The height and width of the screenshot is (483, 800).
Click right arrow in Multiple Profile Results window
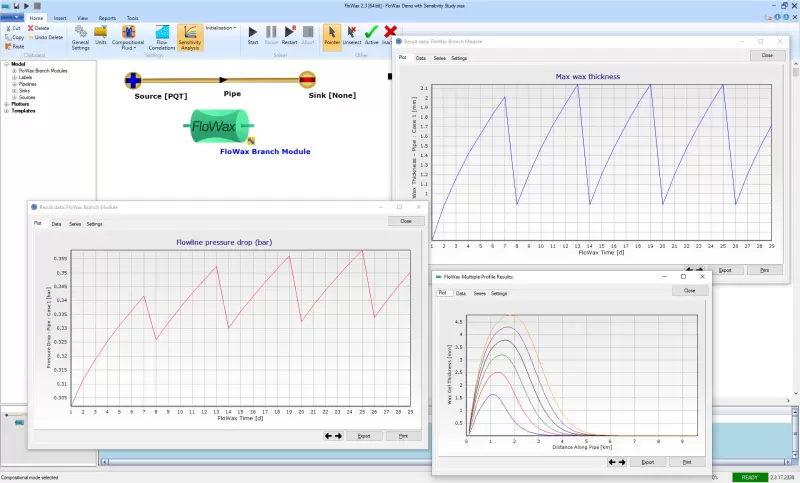pos(622,462)
